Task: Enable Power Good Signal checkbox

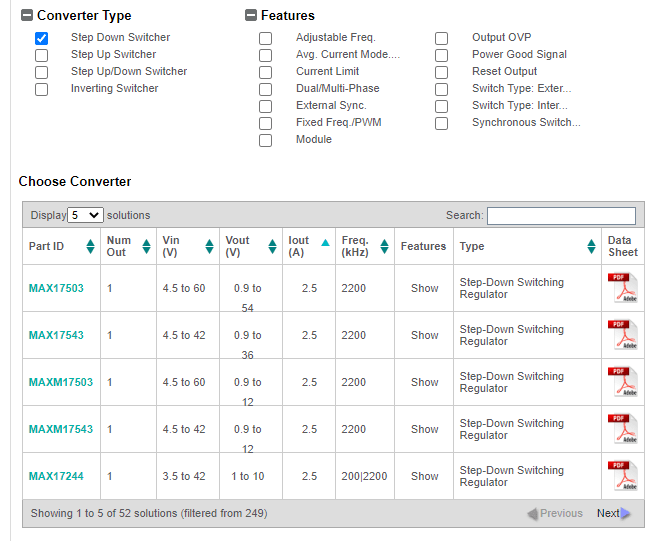Action: (x=441, y=55)
